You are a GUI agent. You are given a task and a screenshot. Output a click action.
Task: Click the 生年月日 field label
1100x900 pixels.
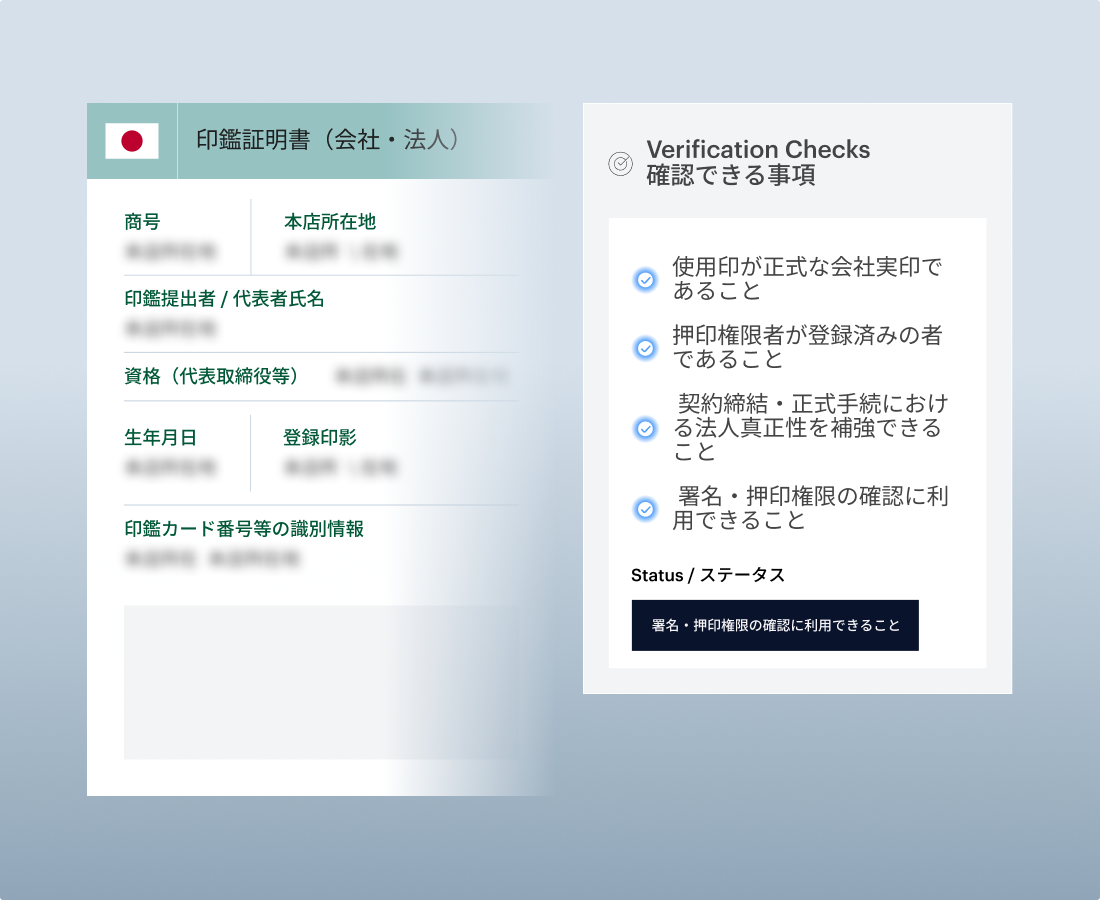point(160,437)
